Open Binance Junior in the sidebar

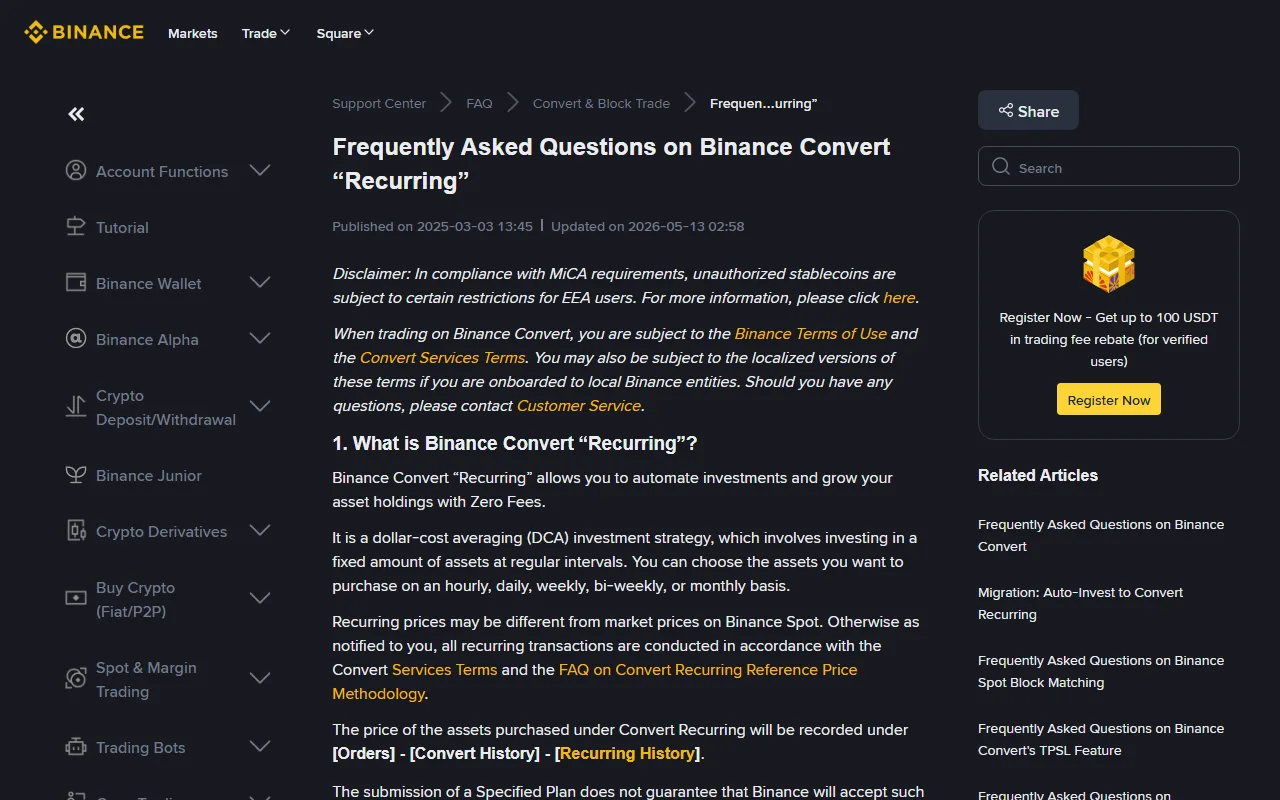point(149,475)
